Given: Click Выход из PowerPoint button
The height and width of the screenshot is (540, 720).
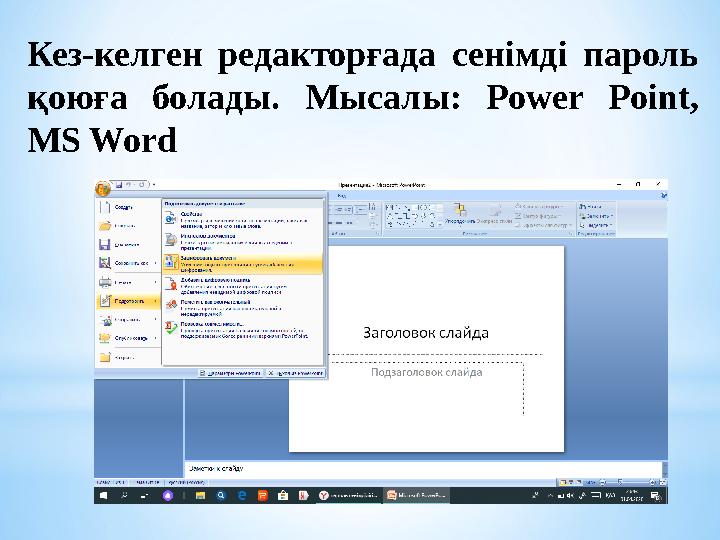Looking at the screenshot, I should coord(296,373).
